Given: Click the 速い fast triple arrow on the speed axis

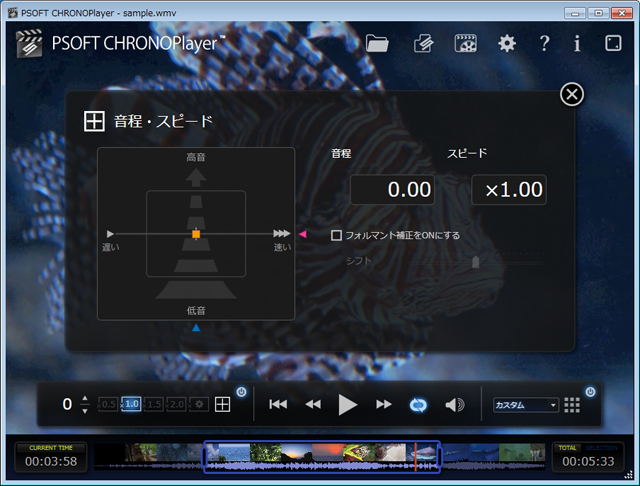Looking at the screenshot, I should (282, 233).
